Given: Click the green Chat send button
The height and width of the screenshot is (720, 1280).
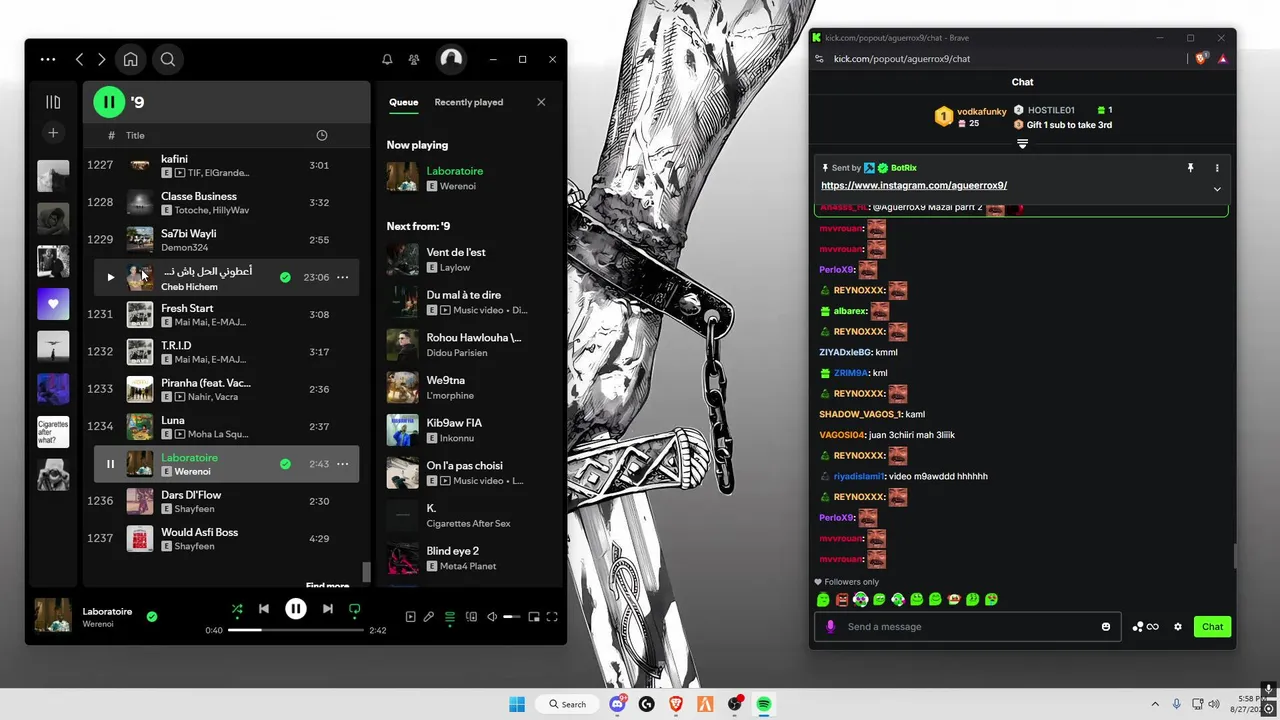Looking at the screenshot, I should pos(1212,627).
